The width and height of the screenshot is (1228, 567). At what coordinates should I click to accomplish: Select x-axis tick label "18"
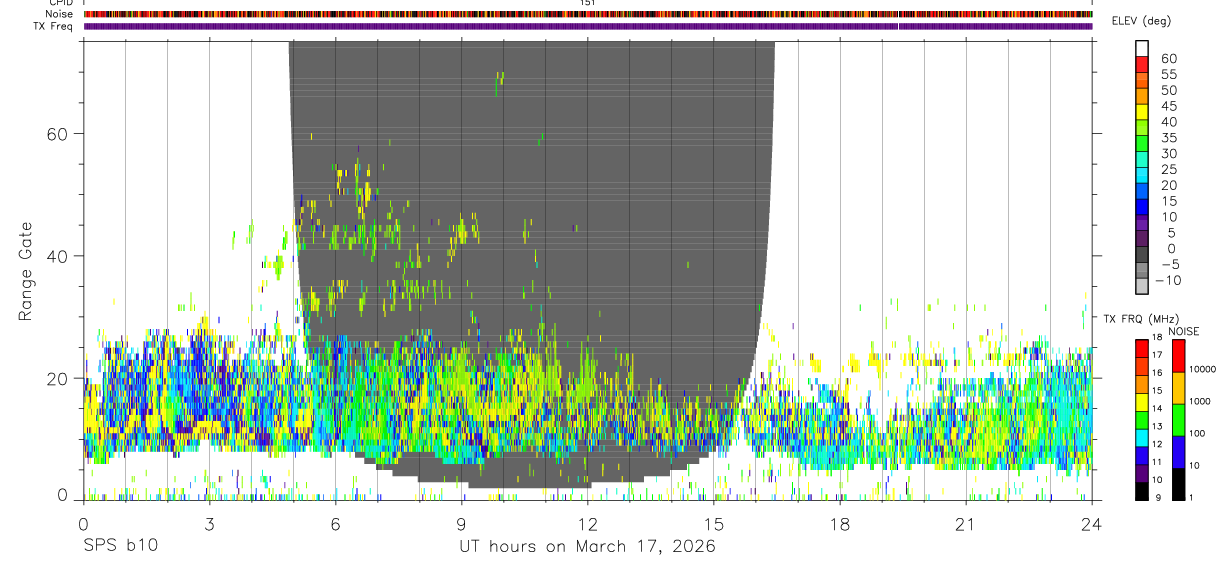(x=840, y=524)
